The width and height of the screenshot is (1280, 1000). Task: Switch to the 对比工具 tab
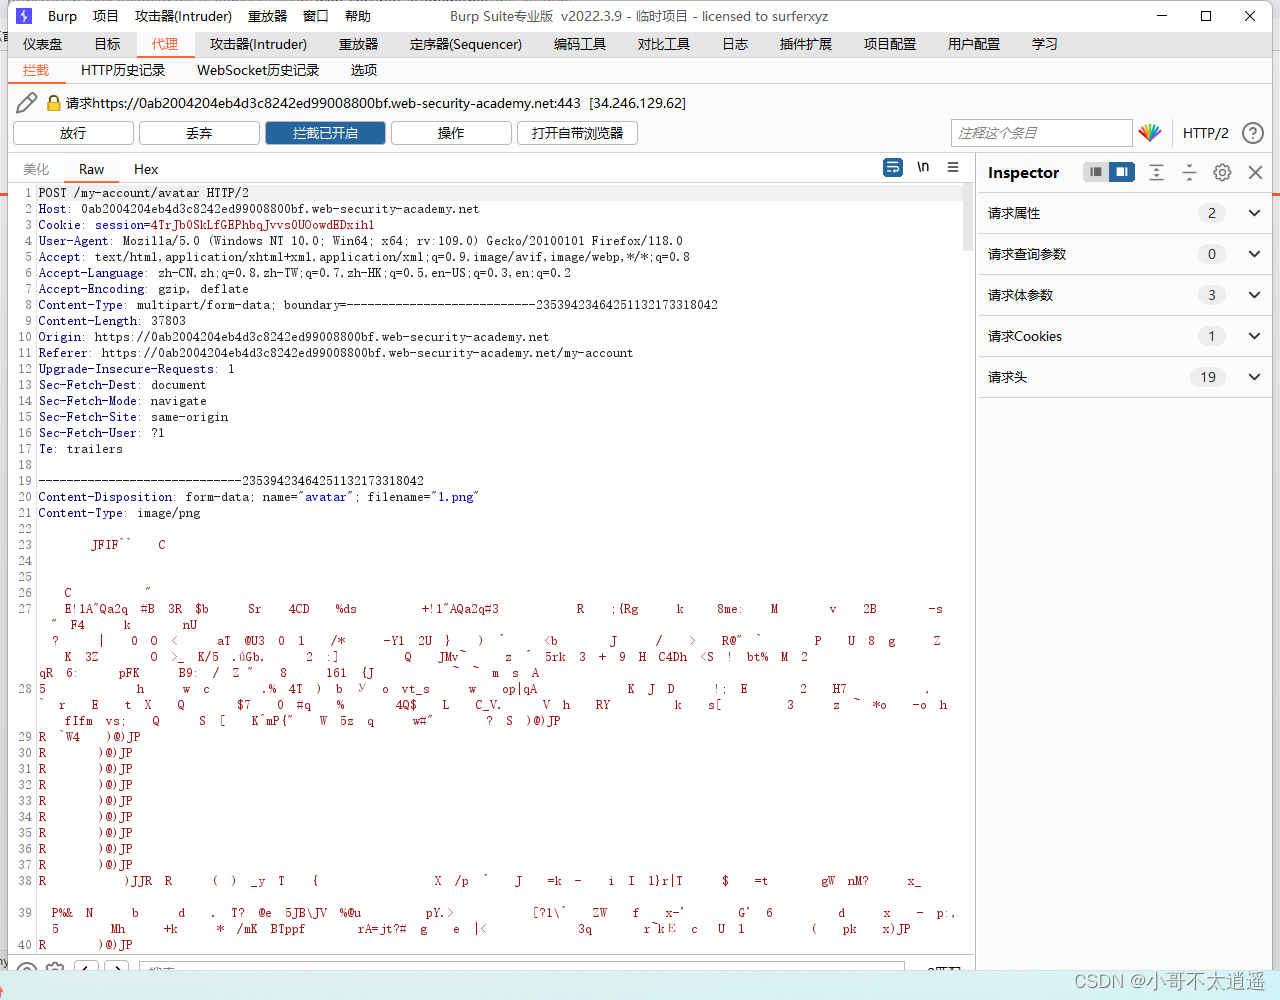(664, 44)
